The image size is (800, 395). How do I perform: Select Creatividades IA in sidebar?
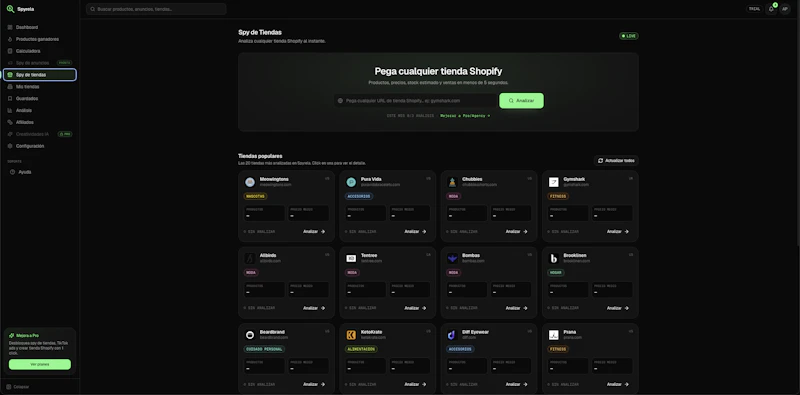coord(40,134)
